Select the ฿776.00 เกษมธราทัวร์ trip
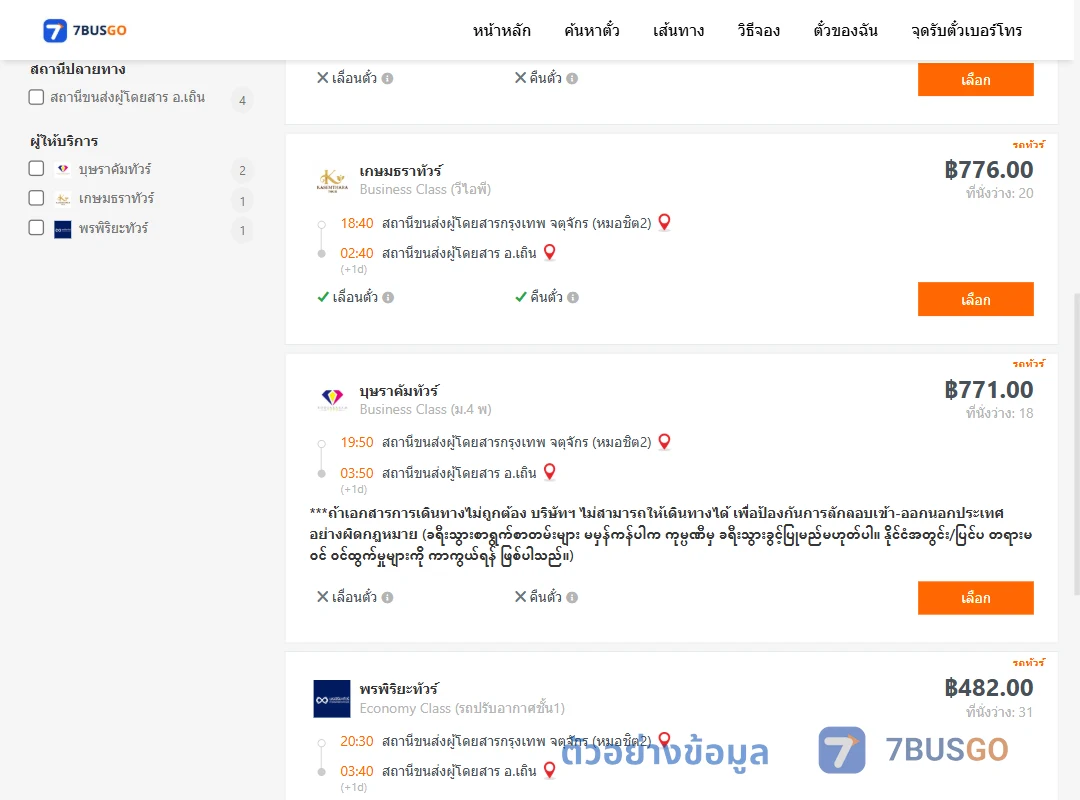The image size is (1080, 800). [x=975, y=299]
